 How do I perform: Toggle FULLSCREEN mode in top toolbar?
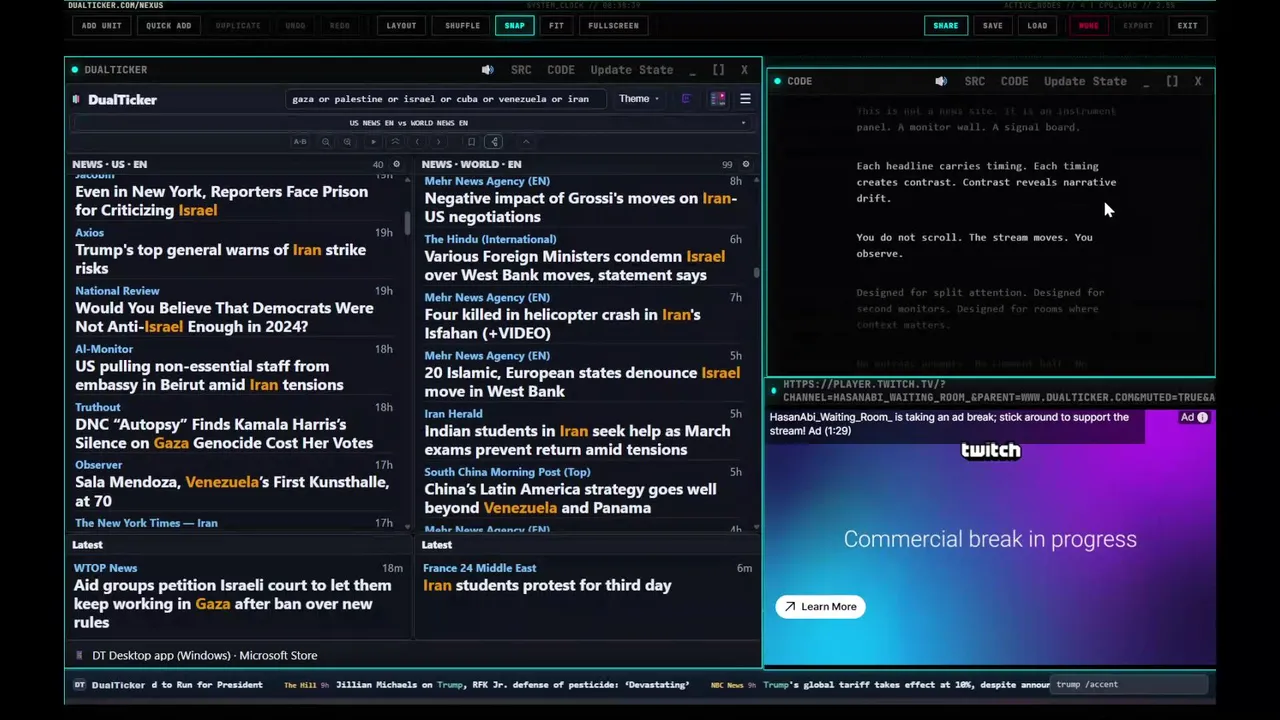coord(613,25)
